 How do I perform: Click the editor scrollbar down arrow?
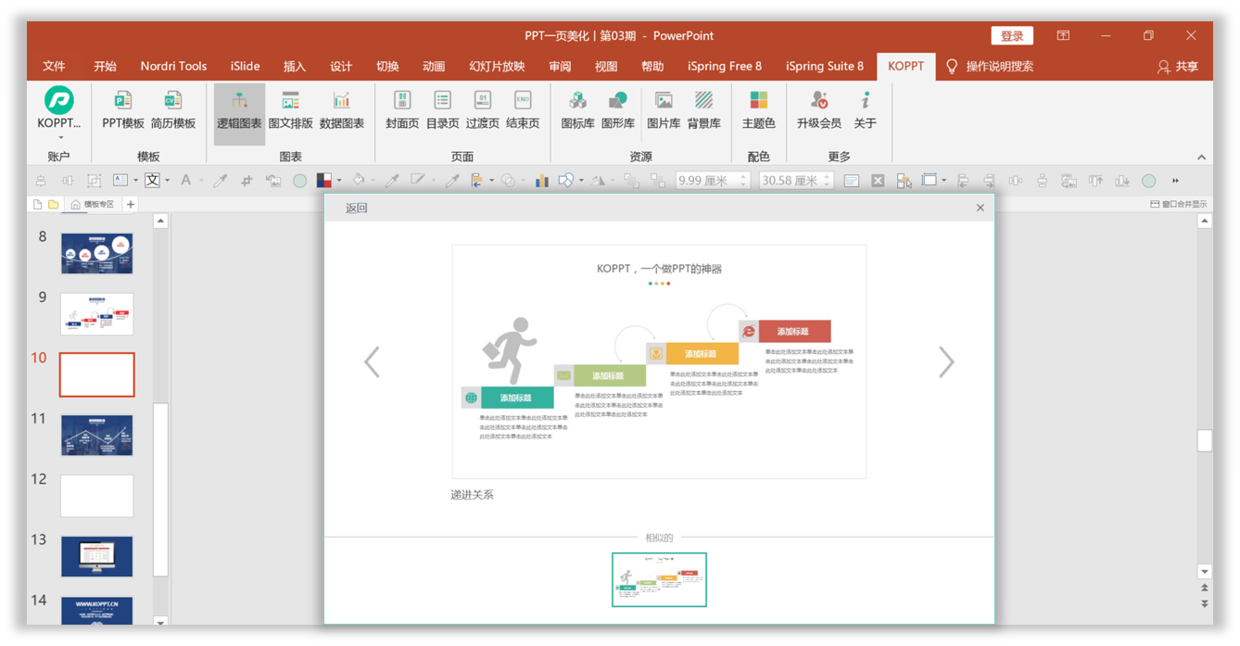click(1204, 571)
